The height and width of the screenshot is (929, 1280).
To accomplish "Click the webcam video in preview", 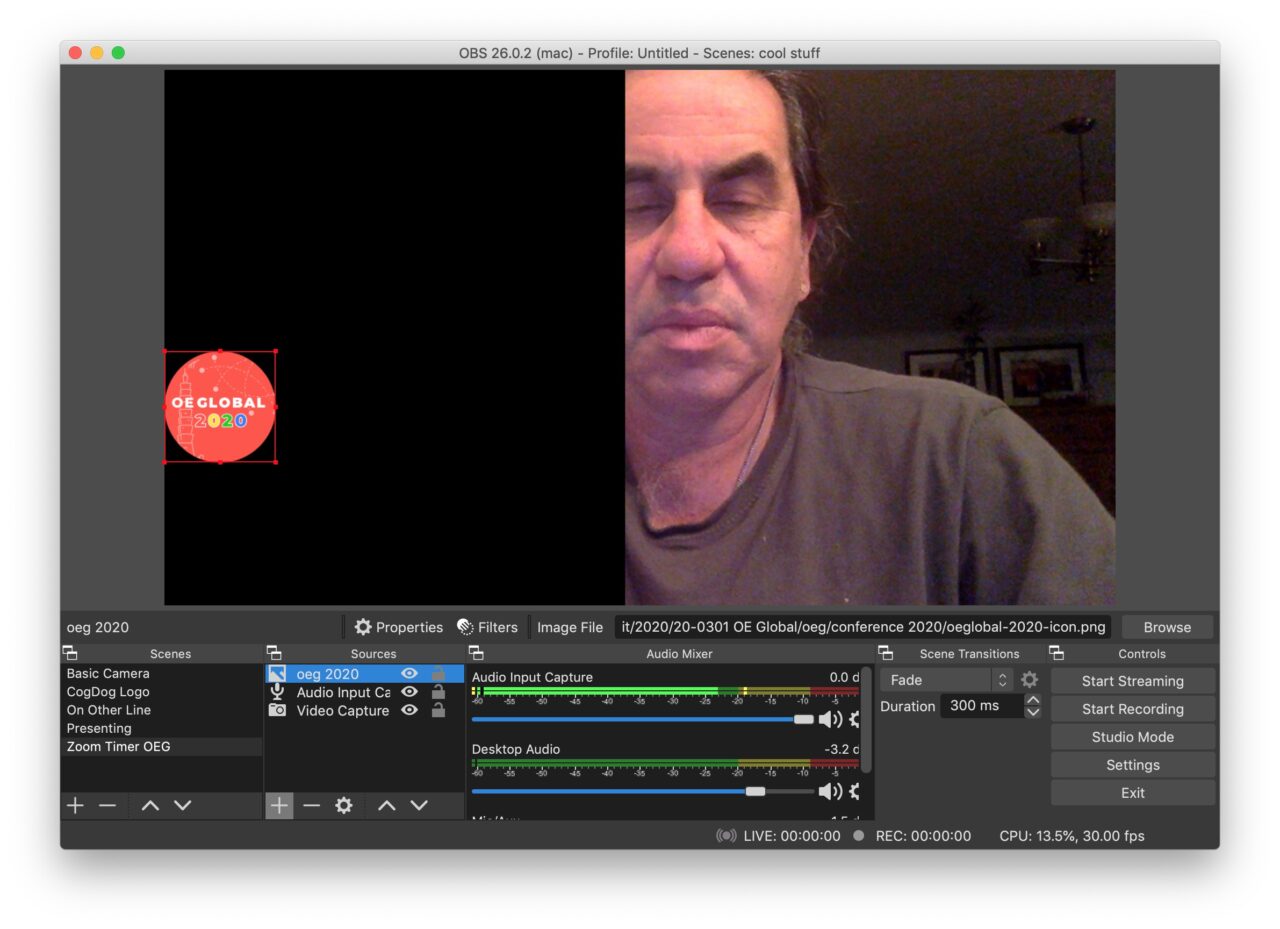I will [x=870, y=337].
